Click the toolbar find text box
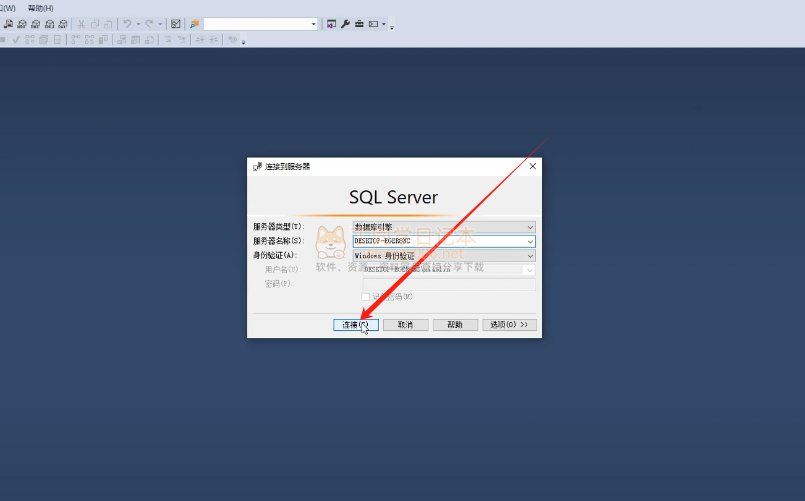Image resolution: width=805 pixels, height=501 pixels. coord(257,24)
